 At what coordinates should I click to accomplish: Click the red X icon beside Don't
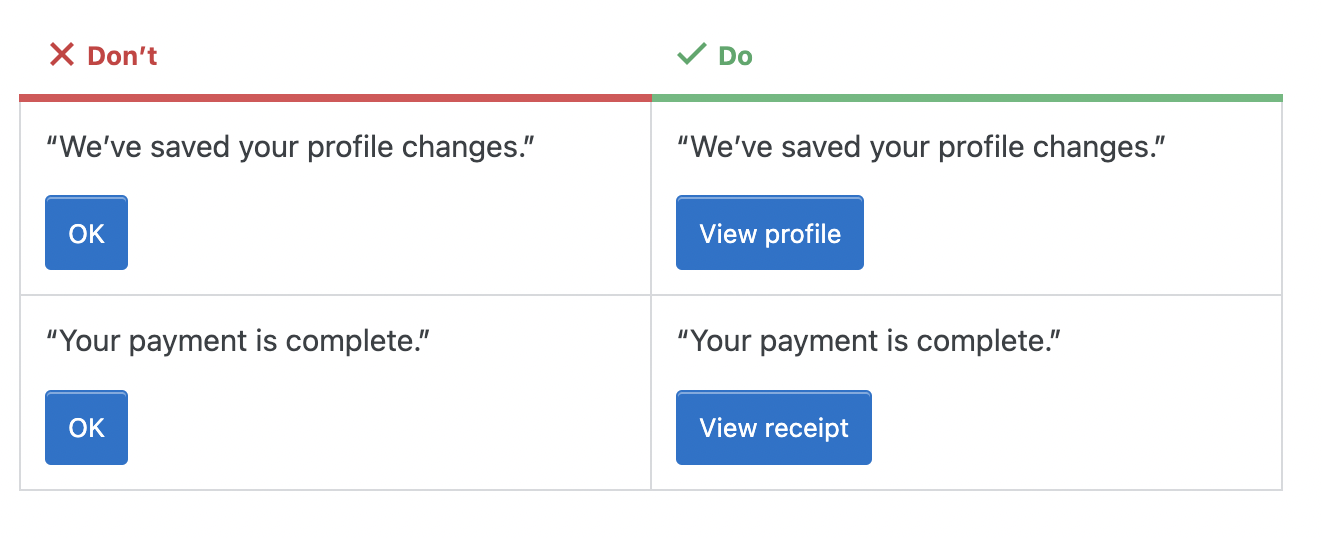coord(62,55)
